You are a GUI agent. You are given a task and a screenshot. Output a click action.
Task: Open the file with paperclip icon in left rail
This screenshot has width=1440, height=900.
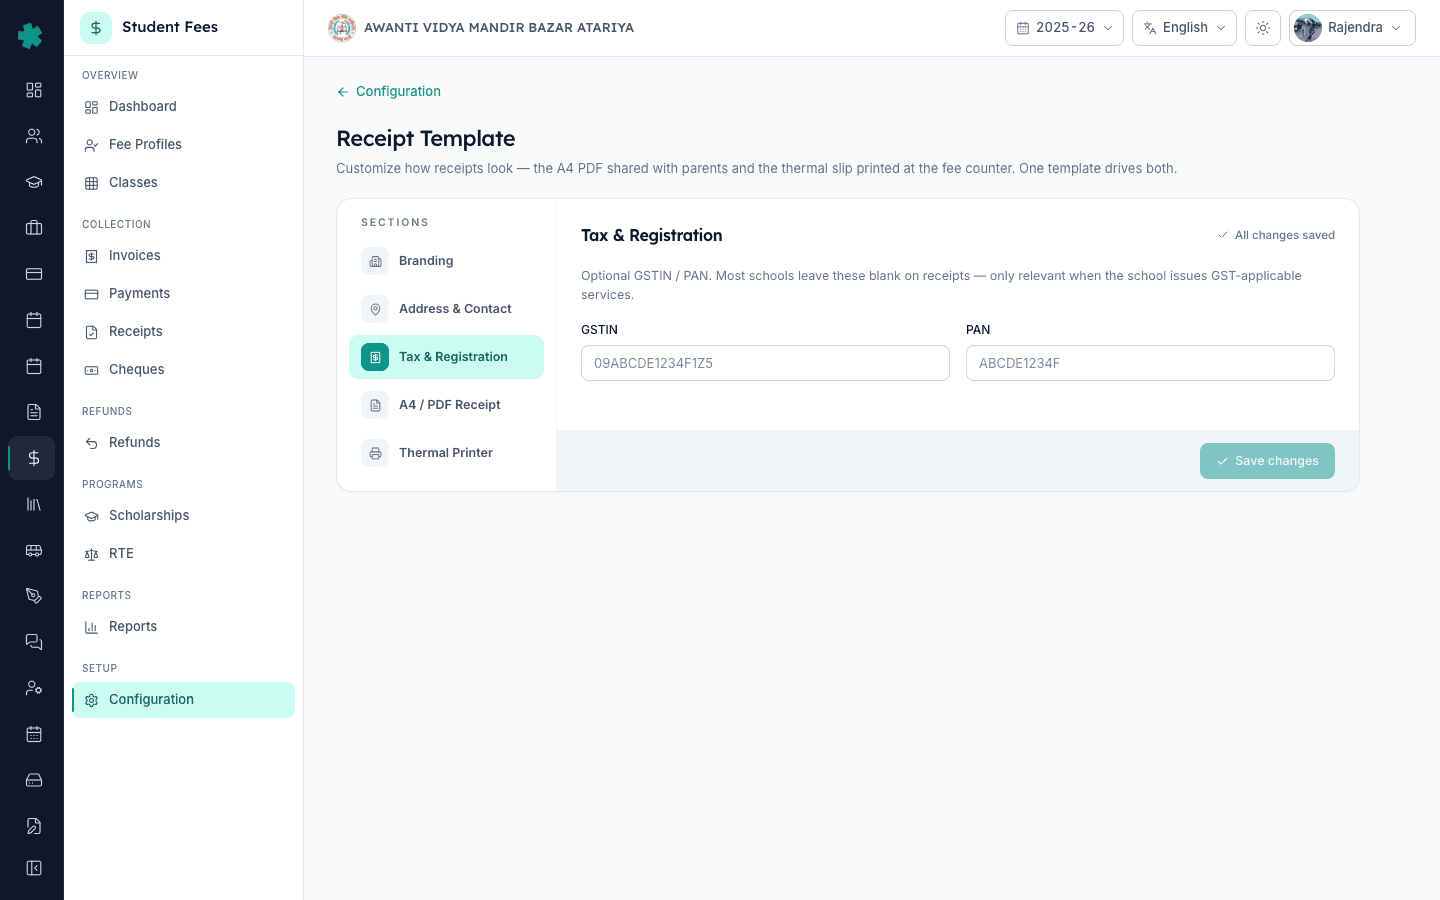pos(33,826)
